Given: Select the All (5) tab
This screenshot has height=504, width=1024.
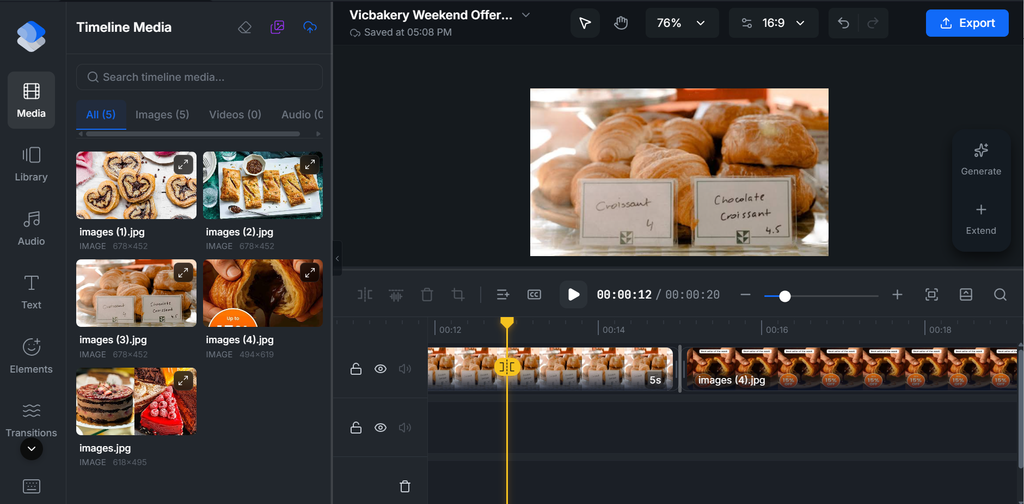Looking at the screenshot, I should pyautogui.click(x=101, y=115).
